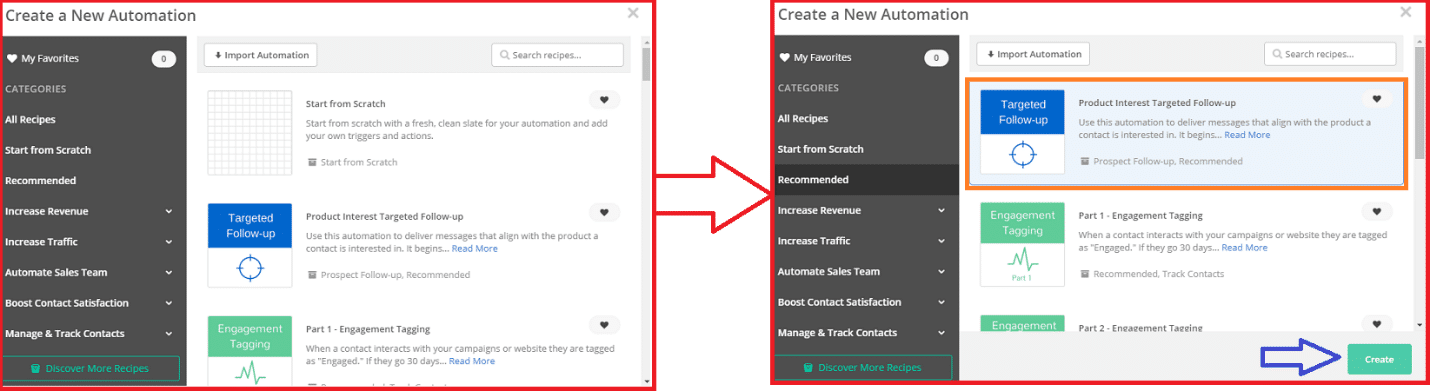Click Prospect Follow-up, Recommended tag in left dialog

pyautogui.click(x=395, y=274)
